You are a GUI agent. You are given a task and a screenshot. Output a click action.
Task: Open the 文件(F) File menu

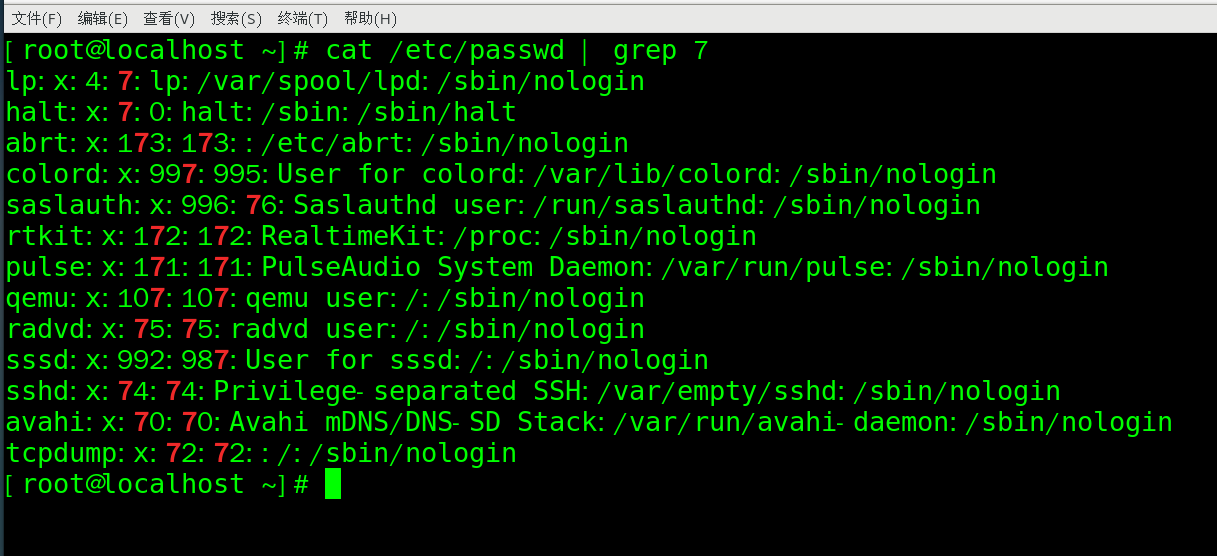point(36,18)
